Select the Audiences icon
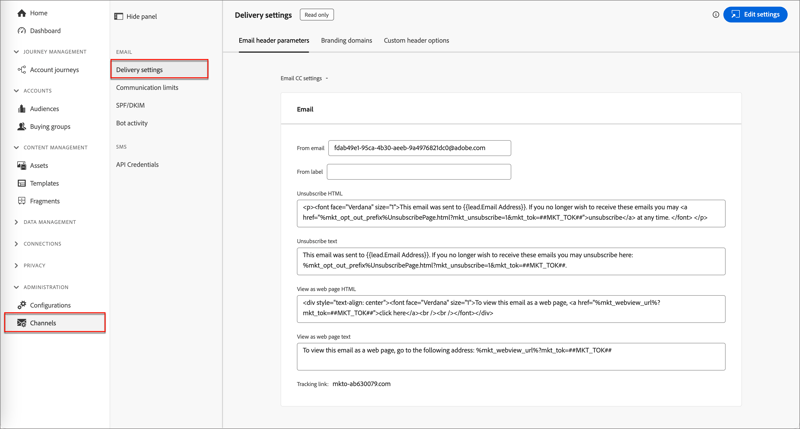This screenshot has height=429, width=800. tap(22, 109)
